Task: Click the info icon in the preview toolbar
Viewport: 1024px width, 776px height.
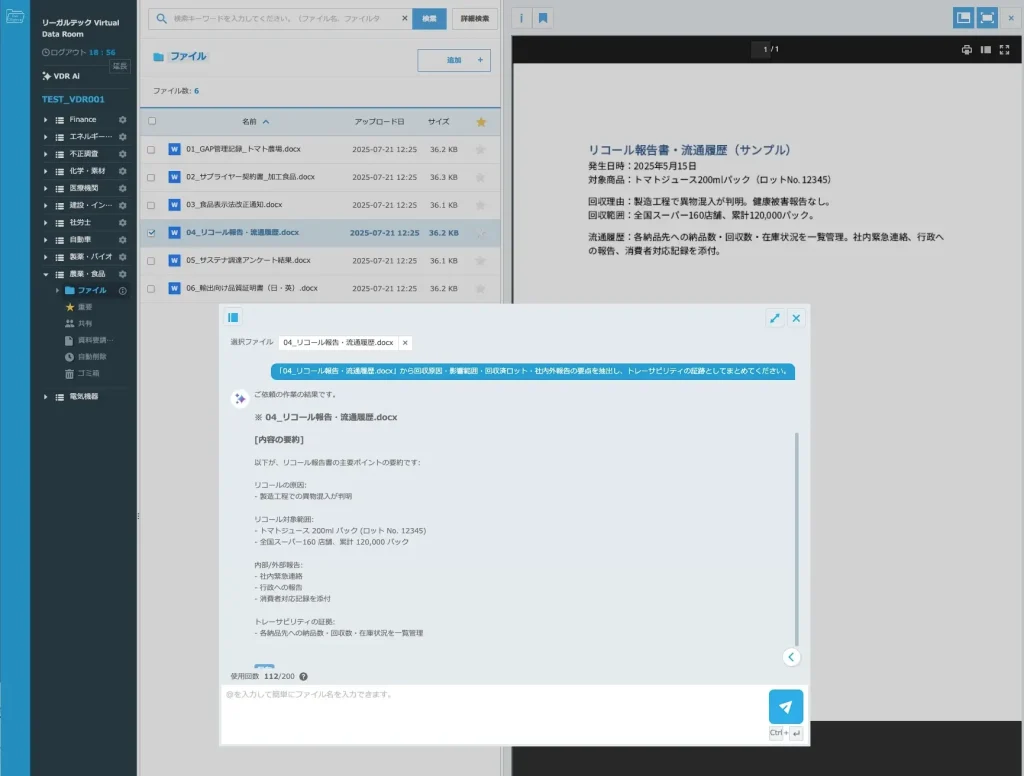Action: click(x=523, y=18)
